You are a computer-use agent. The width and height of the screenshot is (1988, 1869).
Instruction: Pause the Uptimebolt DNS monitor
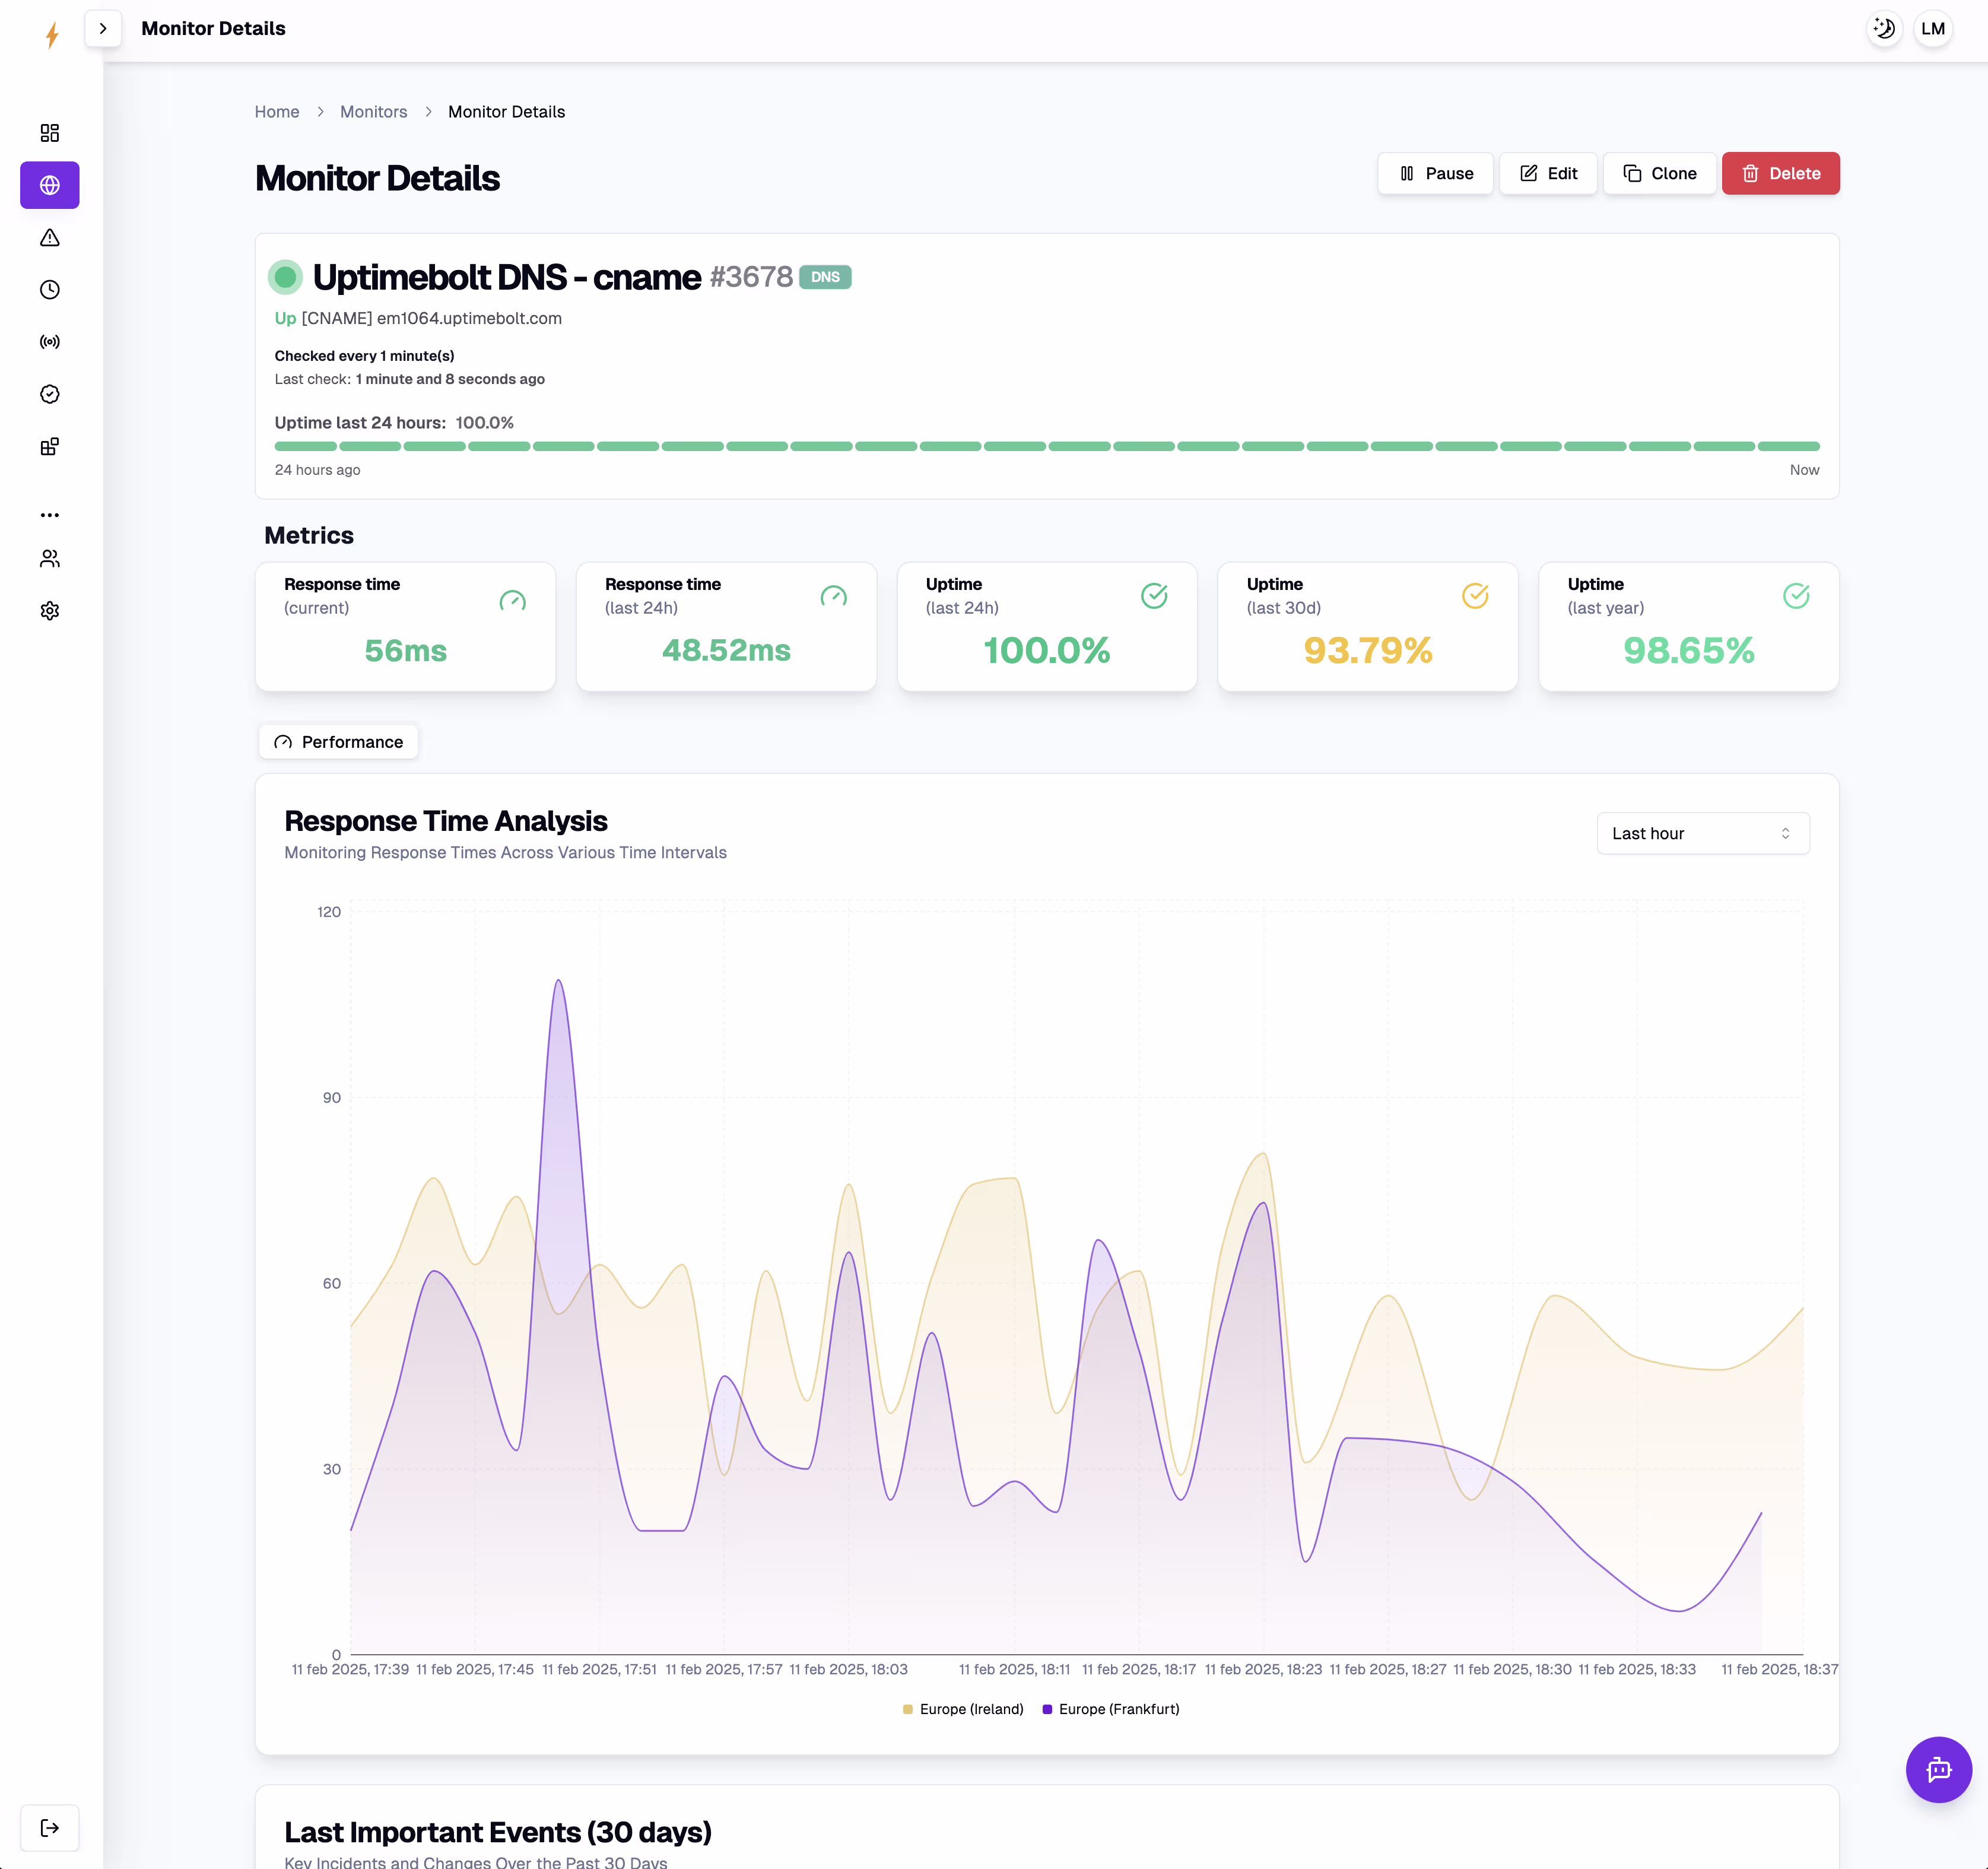(1435, 173)
